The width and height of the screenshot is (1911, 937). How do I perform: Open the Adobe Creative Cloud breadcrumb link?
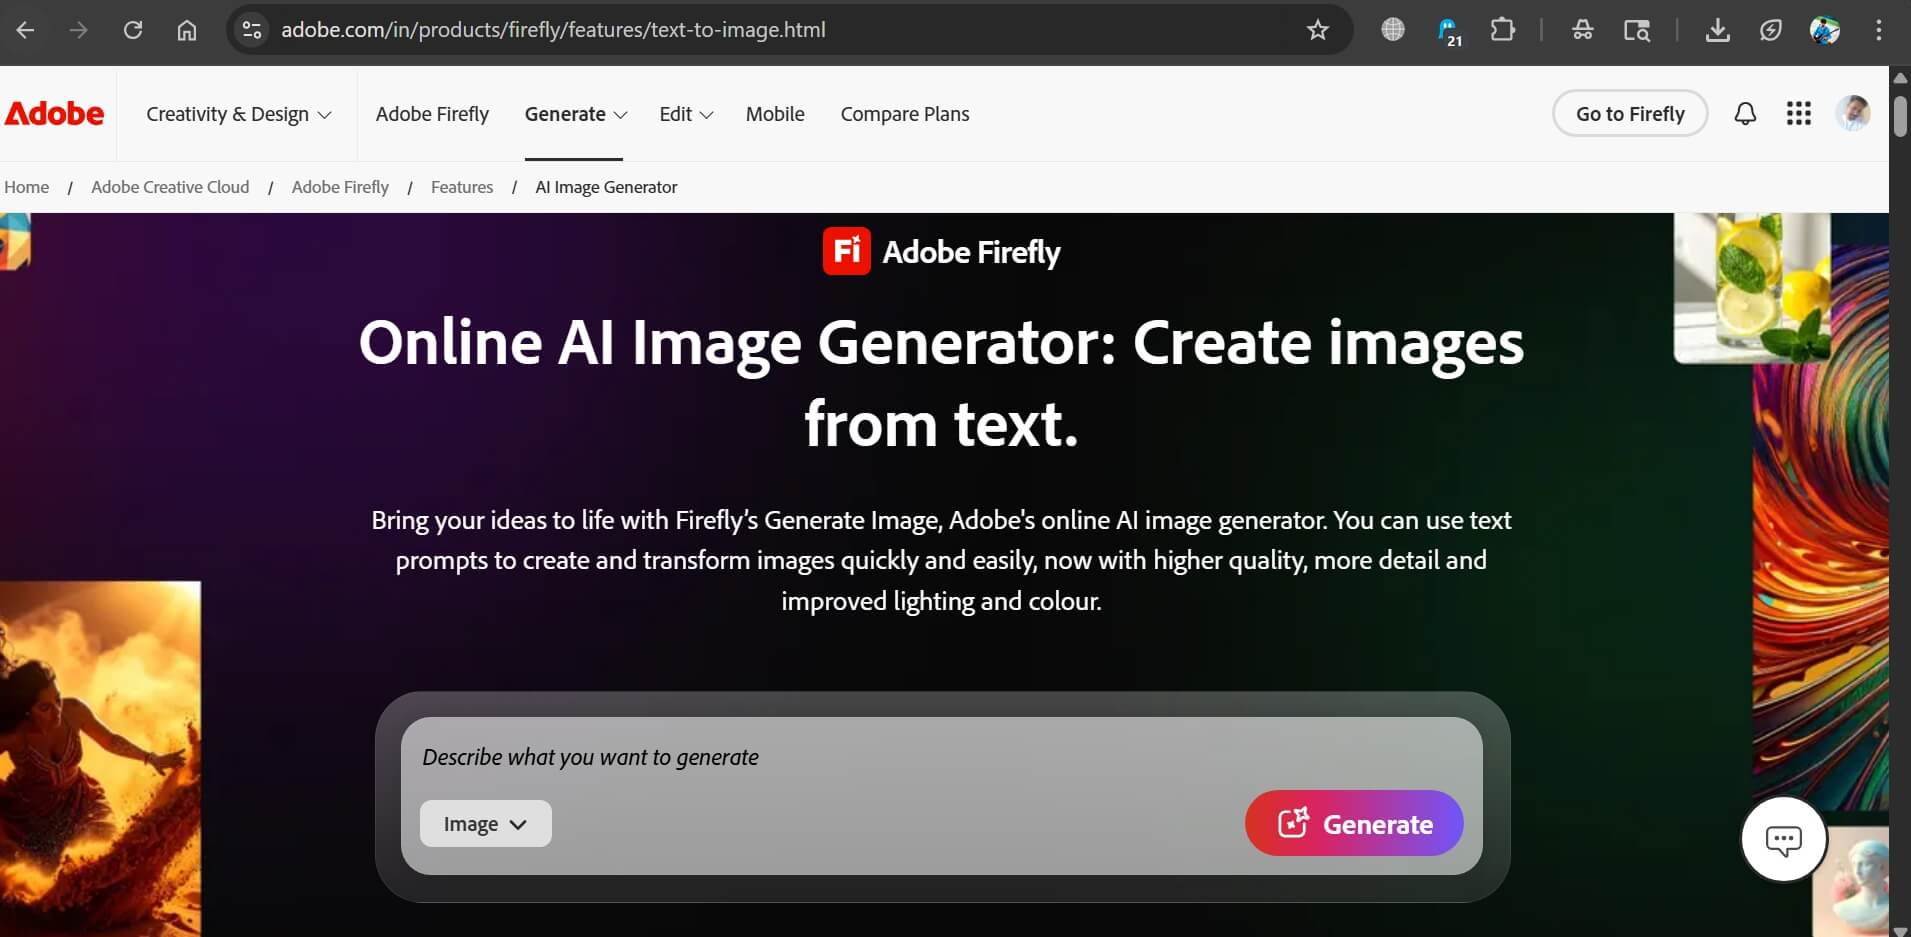(x=170, y=186)
